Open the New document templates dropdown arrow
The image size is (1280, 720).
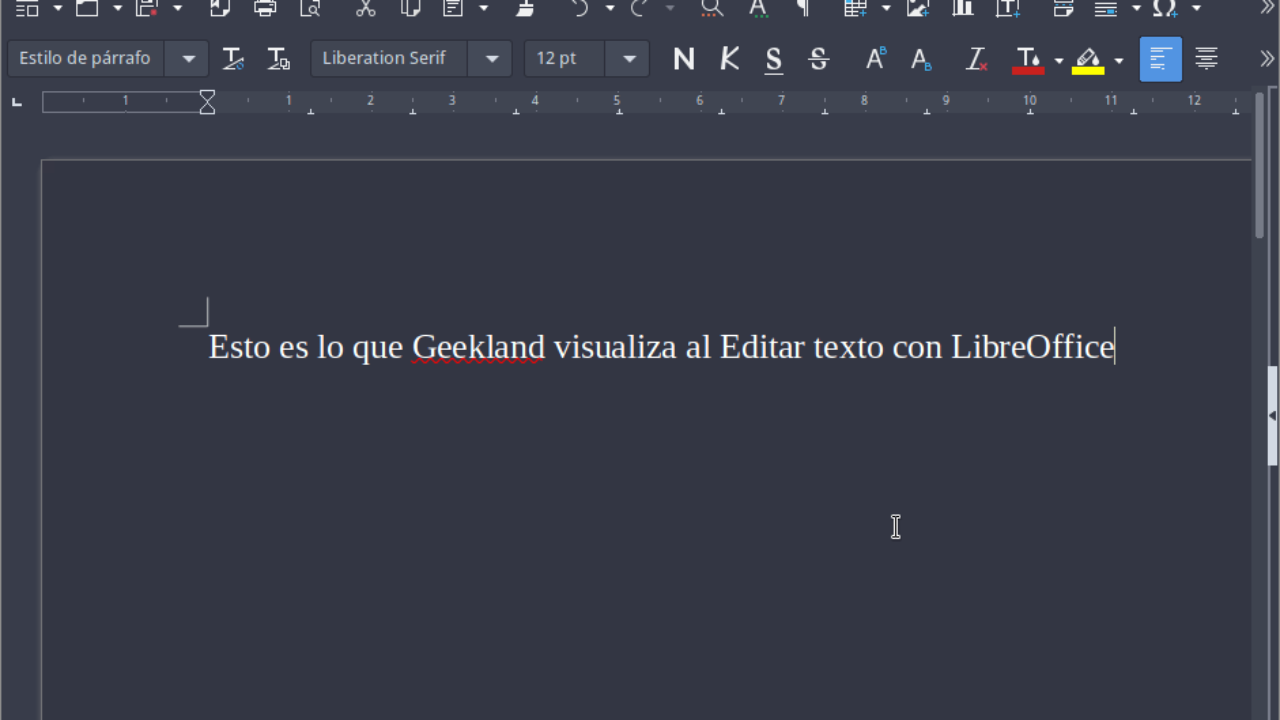click(57, 8)
